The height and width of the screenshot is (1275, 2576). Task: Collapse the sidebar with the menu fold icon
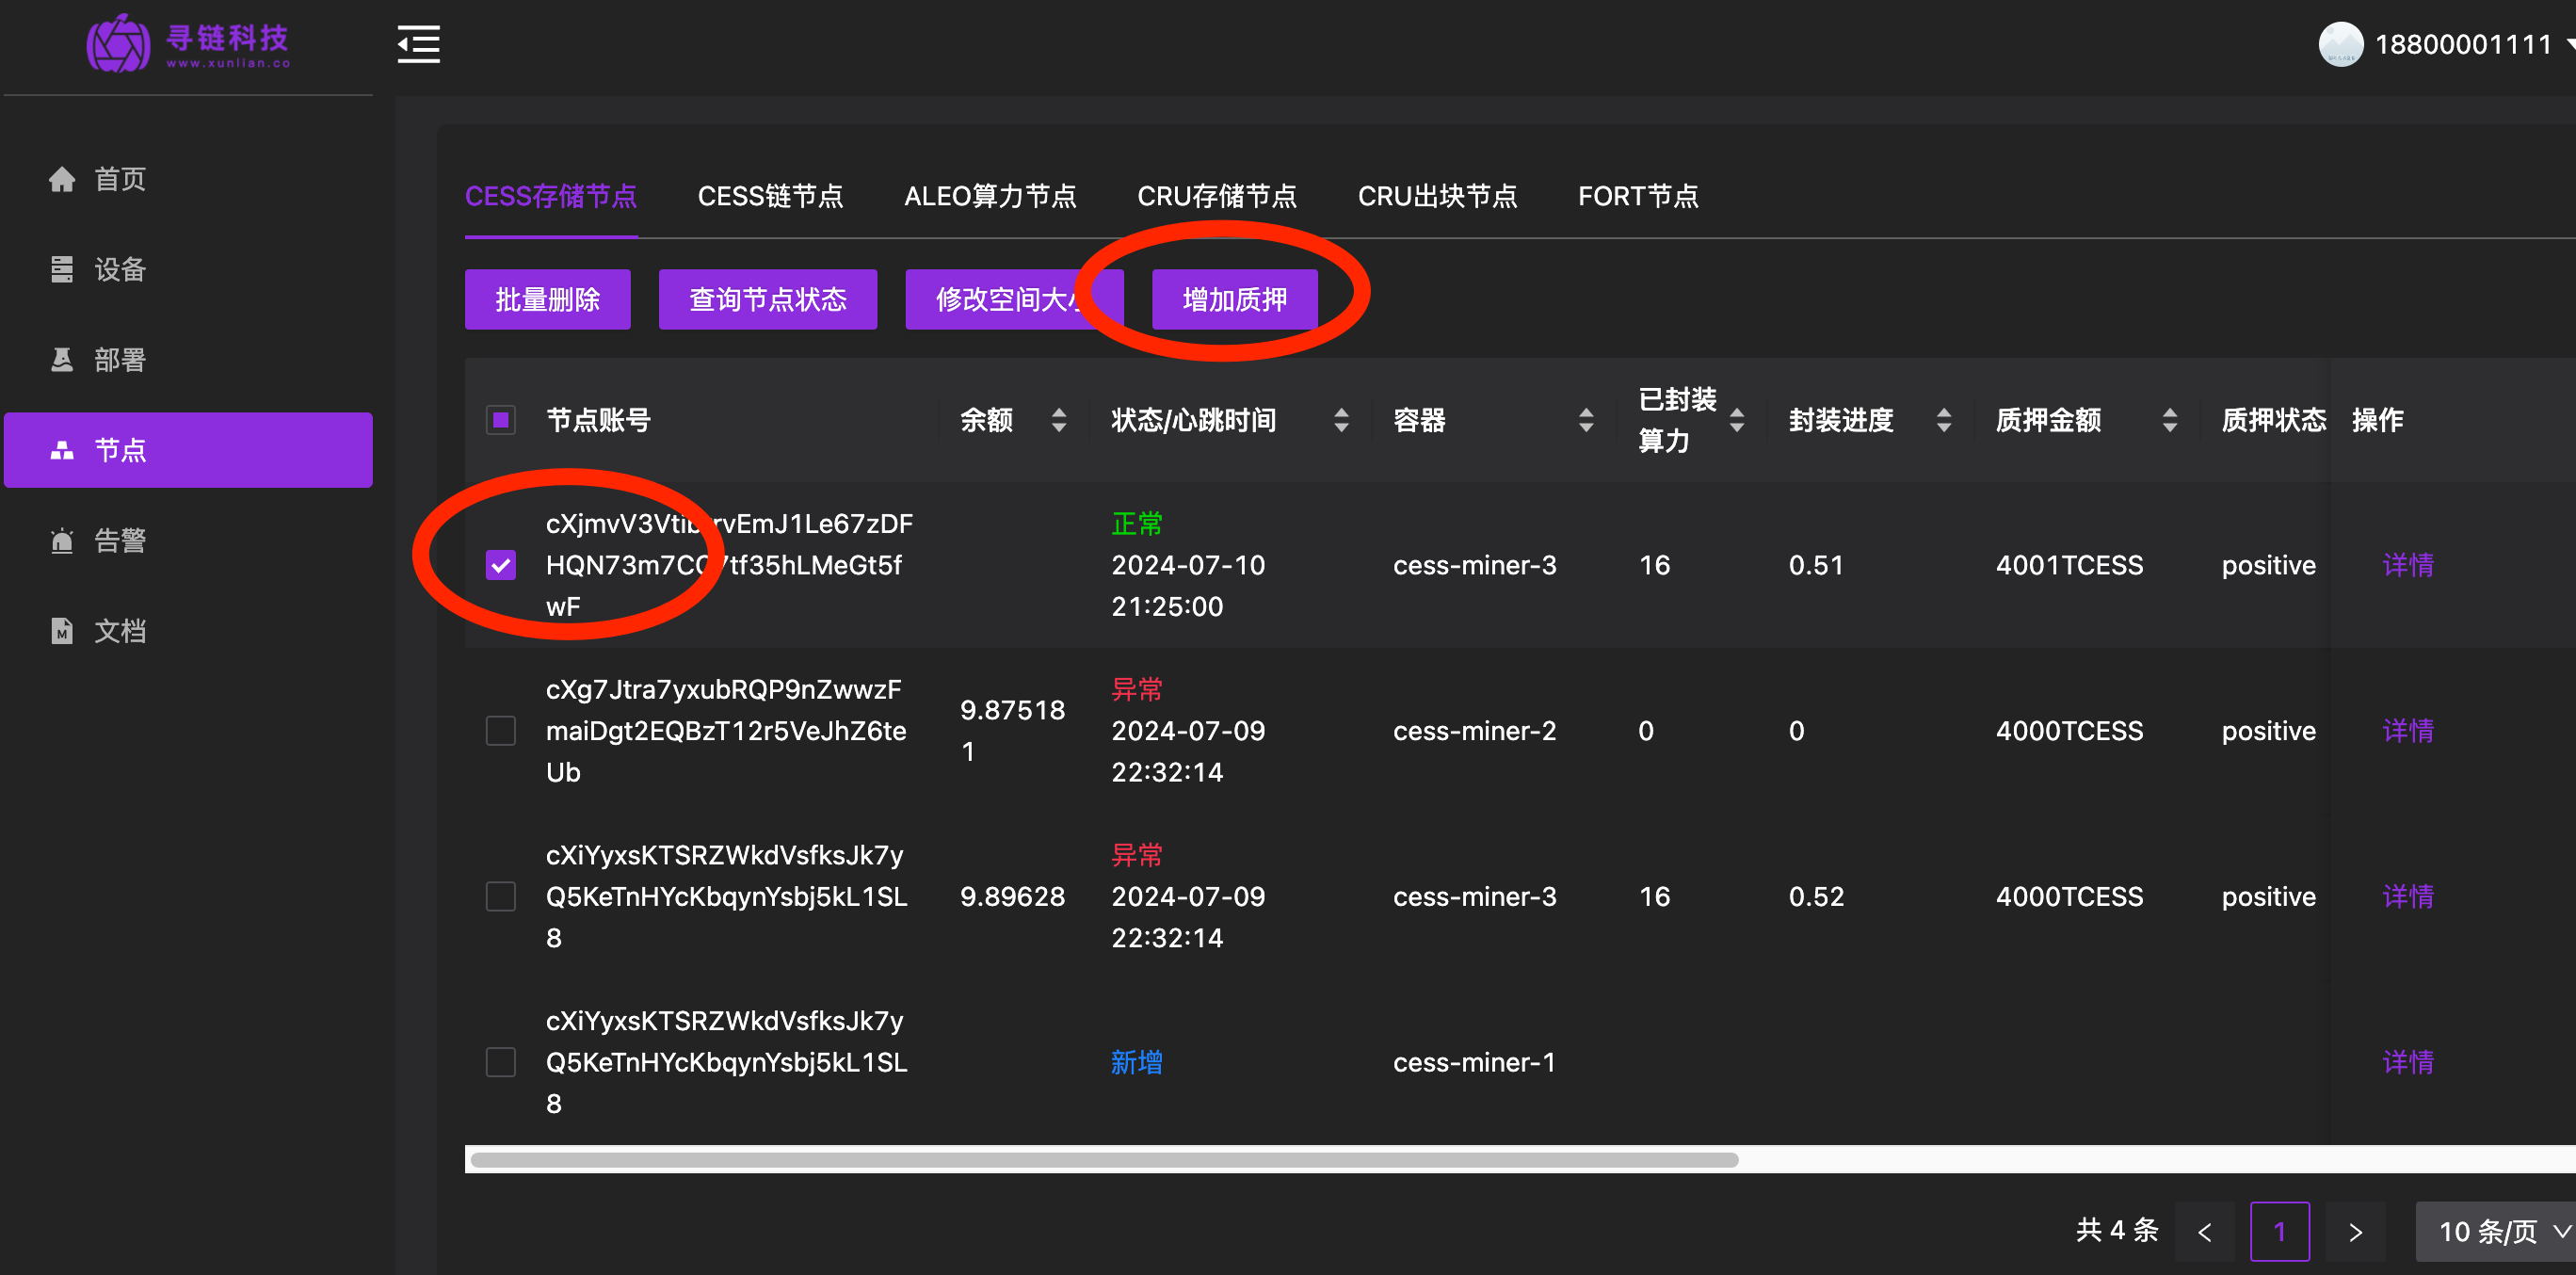pyautogui.click(x=418, y=44)
